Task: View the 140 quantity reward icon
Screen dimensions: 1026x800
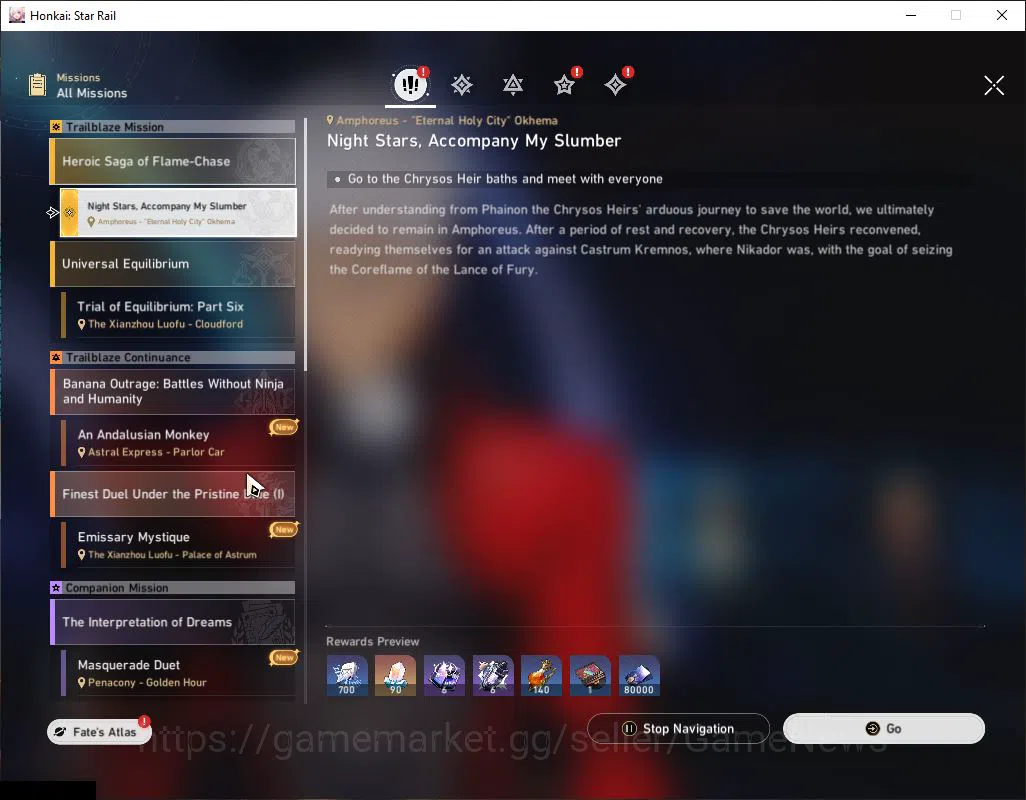Action: tap(541, 676)
